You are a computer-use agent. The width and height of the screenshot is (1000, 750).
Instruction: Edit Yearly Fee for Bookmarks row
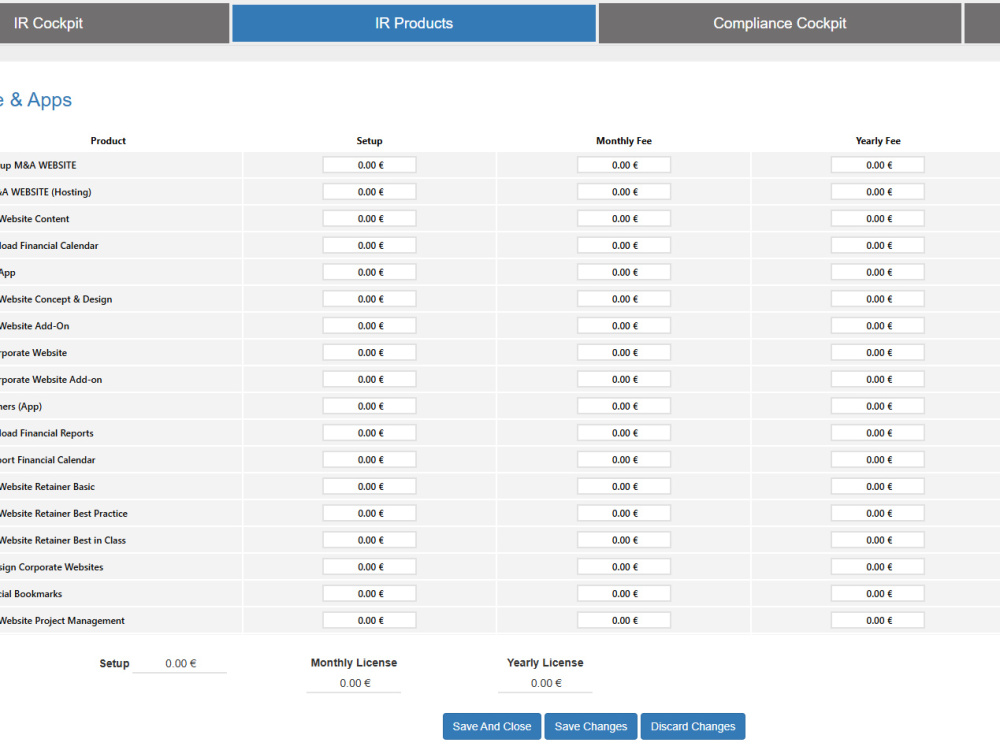pyautogui.click(x=878, y=594)
